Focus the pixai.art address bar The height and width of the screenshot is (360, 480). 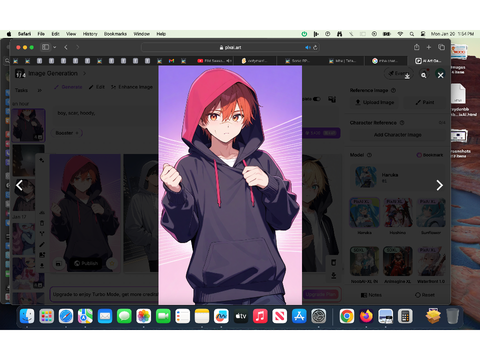click(x=230, y=47)
